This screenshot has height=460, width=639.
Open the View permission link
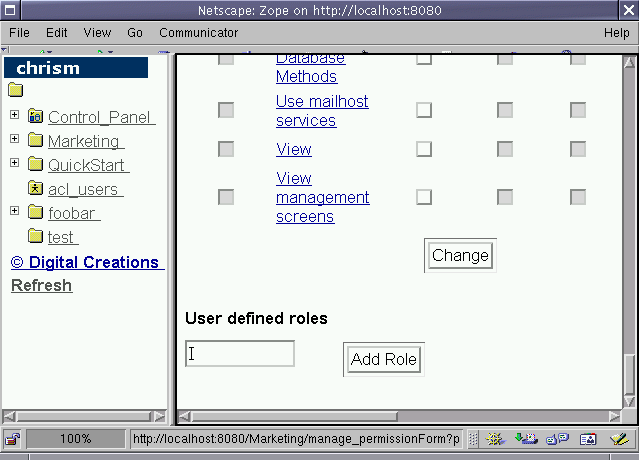click(x=293, y=150)
